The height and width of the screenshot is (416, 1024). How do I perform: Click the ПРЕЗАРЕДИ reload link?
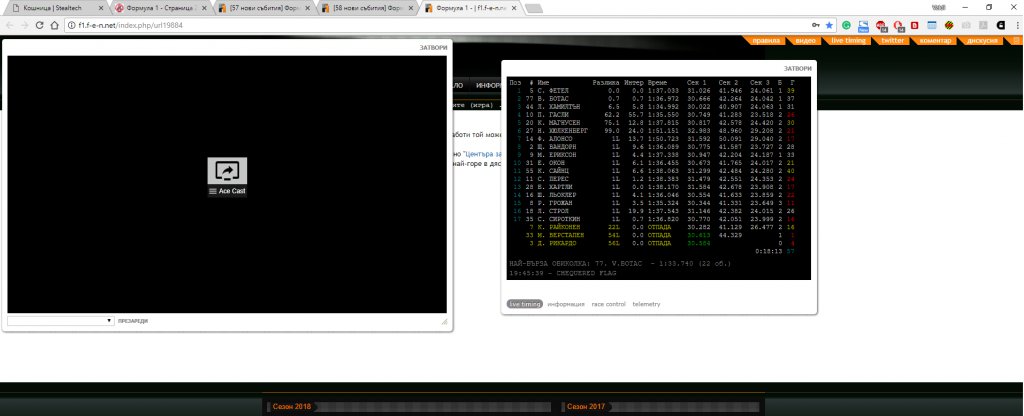(133, 321)
